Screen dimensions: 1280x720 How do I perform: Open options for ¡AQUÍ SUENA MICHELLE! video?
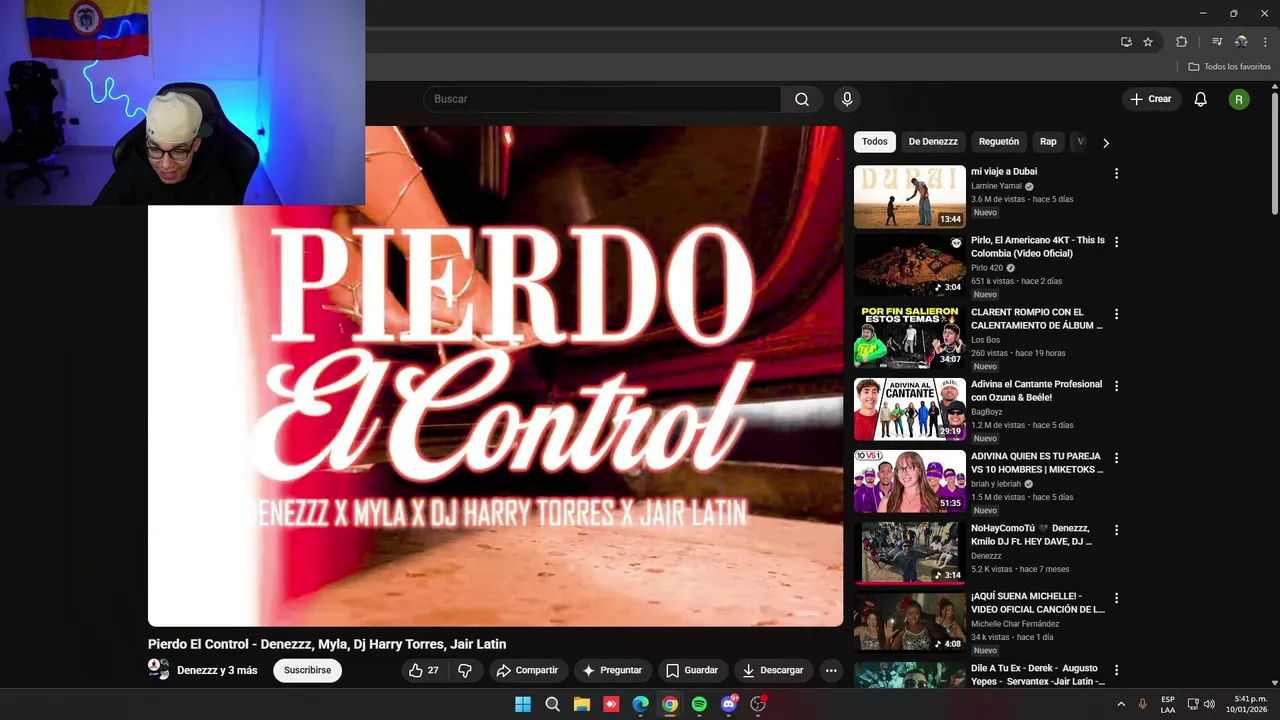(x=1116, y=598)
